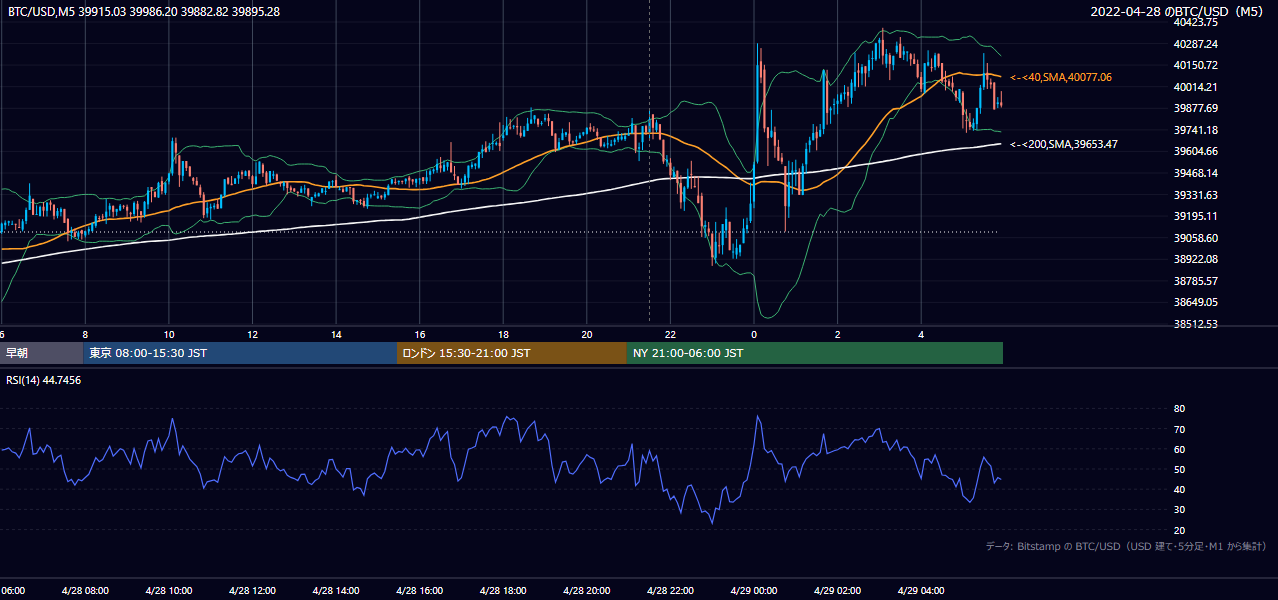Viewport: 1278px width, 600px height.
Task: Click the RSI axis level 80
Action: click(1179, 409)
